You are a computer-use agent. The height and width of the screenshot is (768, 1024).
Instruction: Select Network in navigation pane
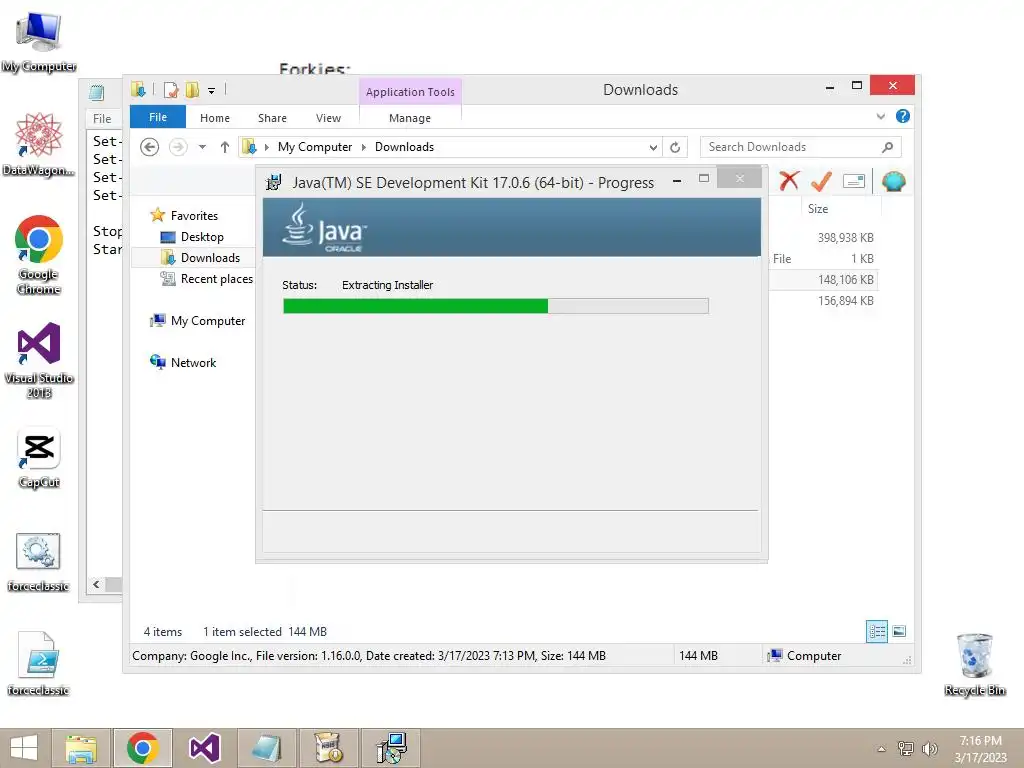193,362
